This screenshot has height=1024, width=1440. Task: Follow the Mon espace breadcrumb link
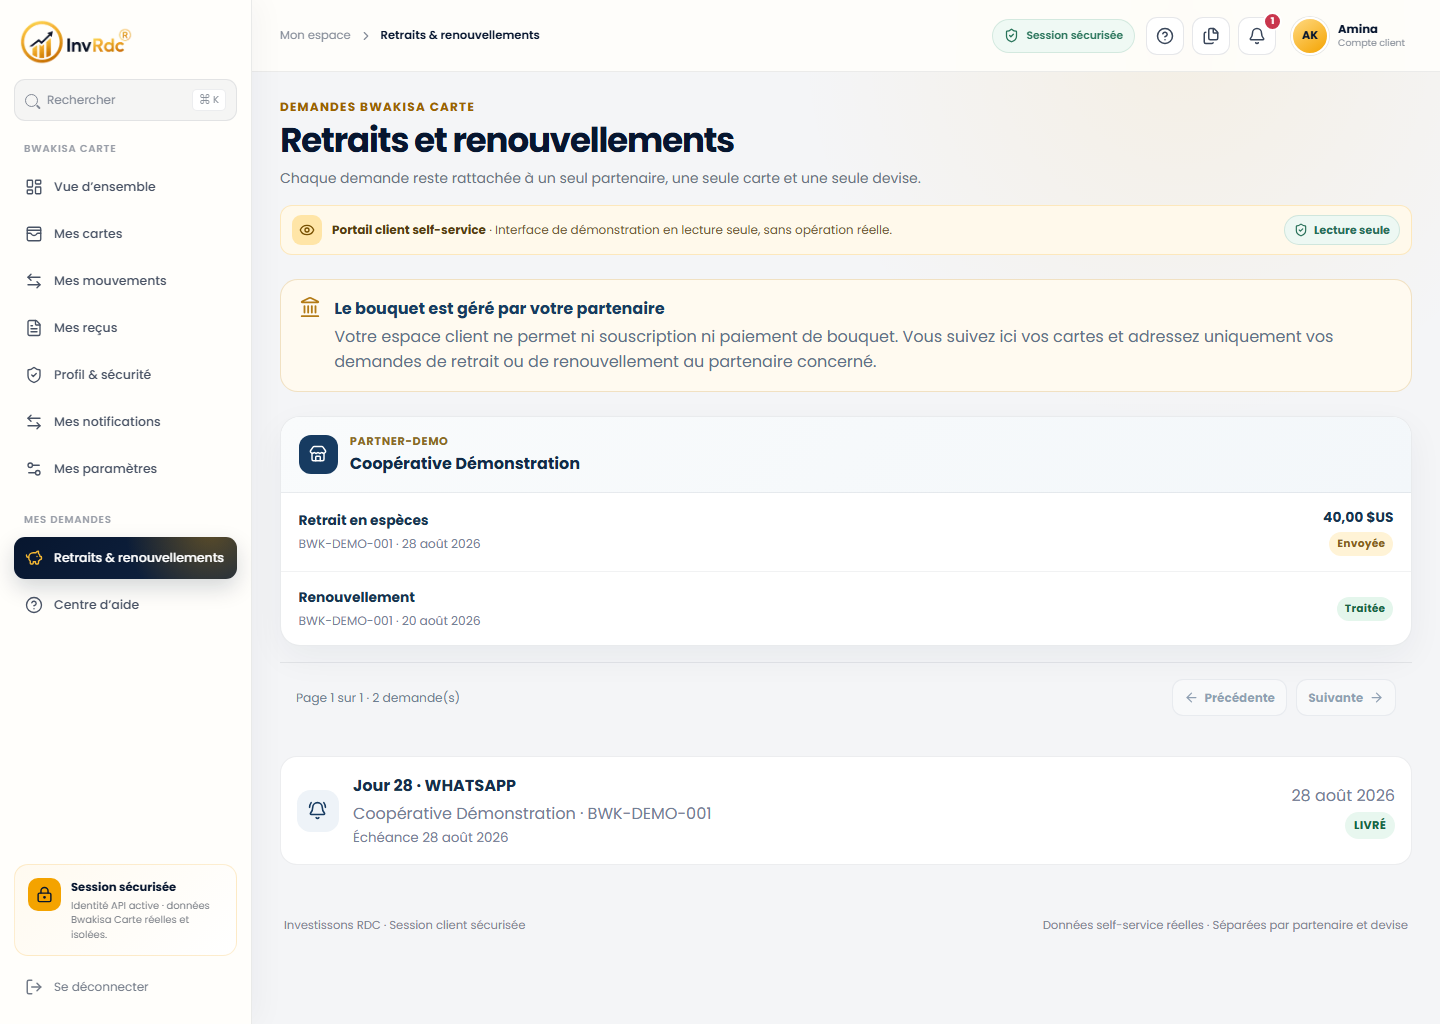315,35
